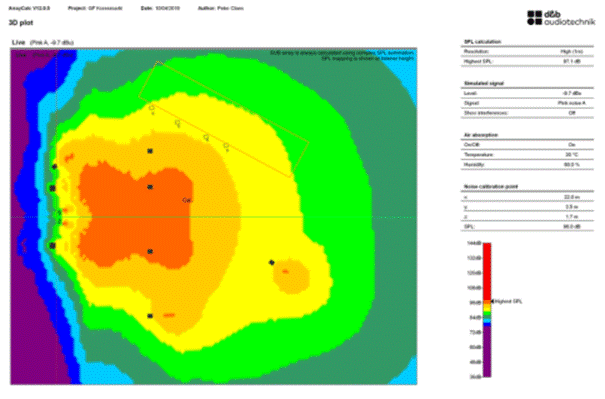Click the Level value -9.7 dBu
This screenshot has width=605, height=399.
[572, 93]
